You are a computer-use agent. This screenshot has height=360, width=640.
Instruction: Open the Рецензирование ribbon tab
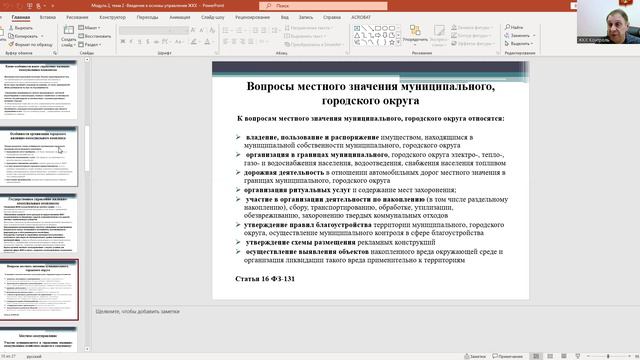252,18
